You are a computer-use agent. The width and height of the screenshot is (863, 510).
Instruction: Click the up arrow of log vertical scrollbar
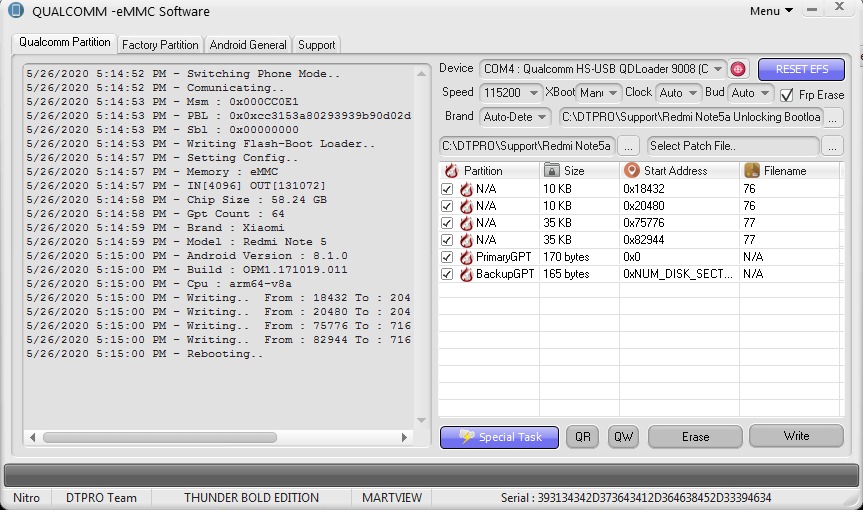point(422,74)
